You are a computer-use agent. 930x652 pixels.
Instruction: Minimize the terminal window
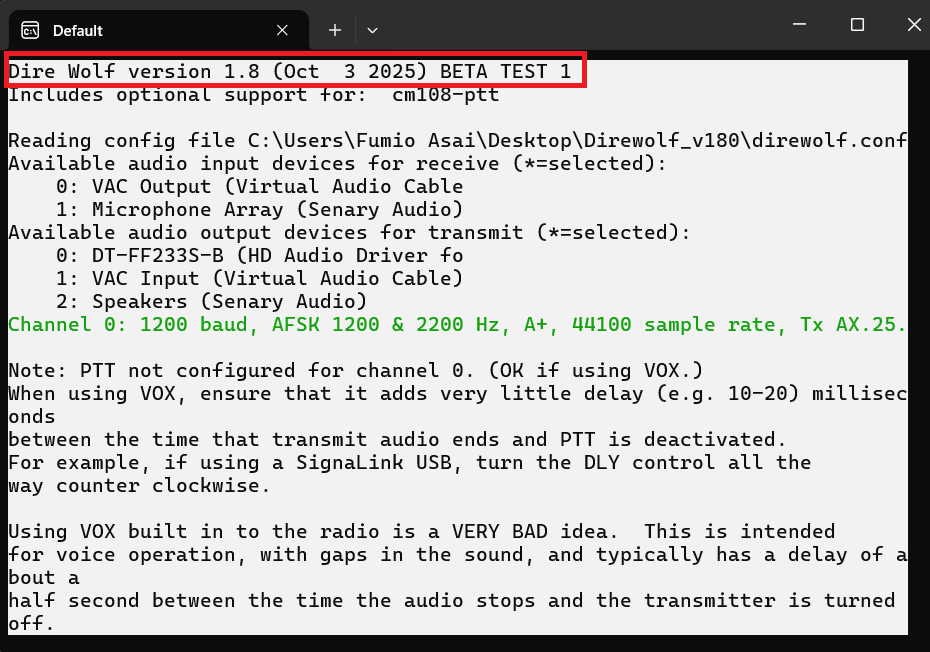(800, 24)
